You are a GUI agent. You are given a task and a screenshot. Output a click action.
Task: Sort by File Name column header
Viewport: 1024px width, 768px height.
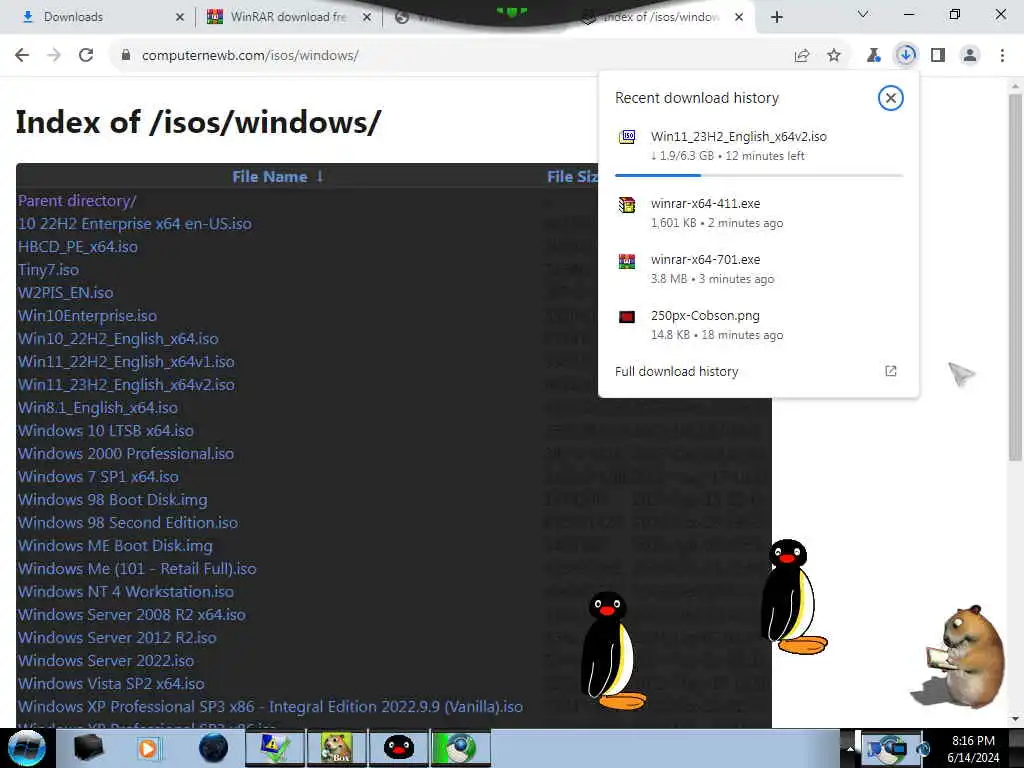point(270,176)
